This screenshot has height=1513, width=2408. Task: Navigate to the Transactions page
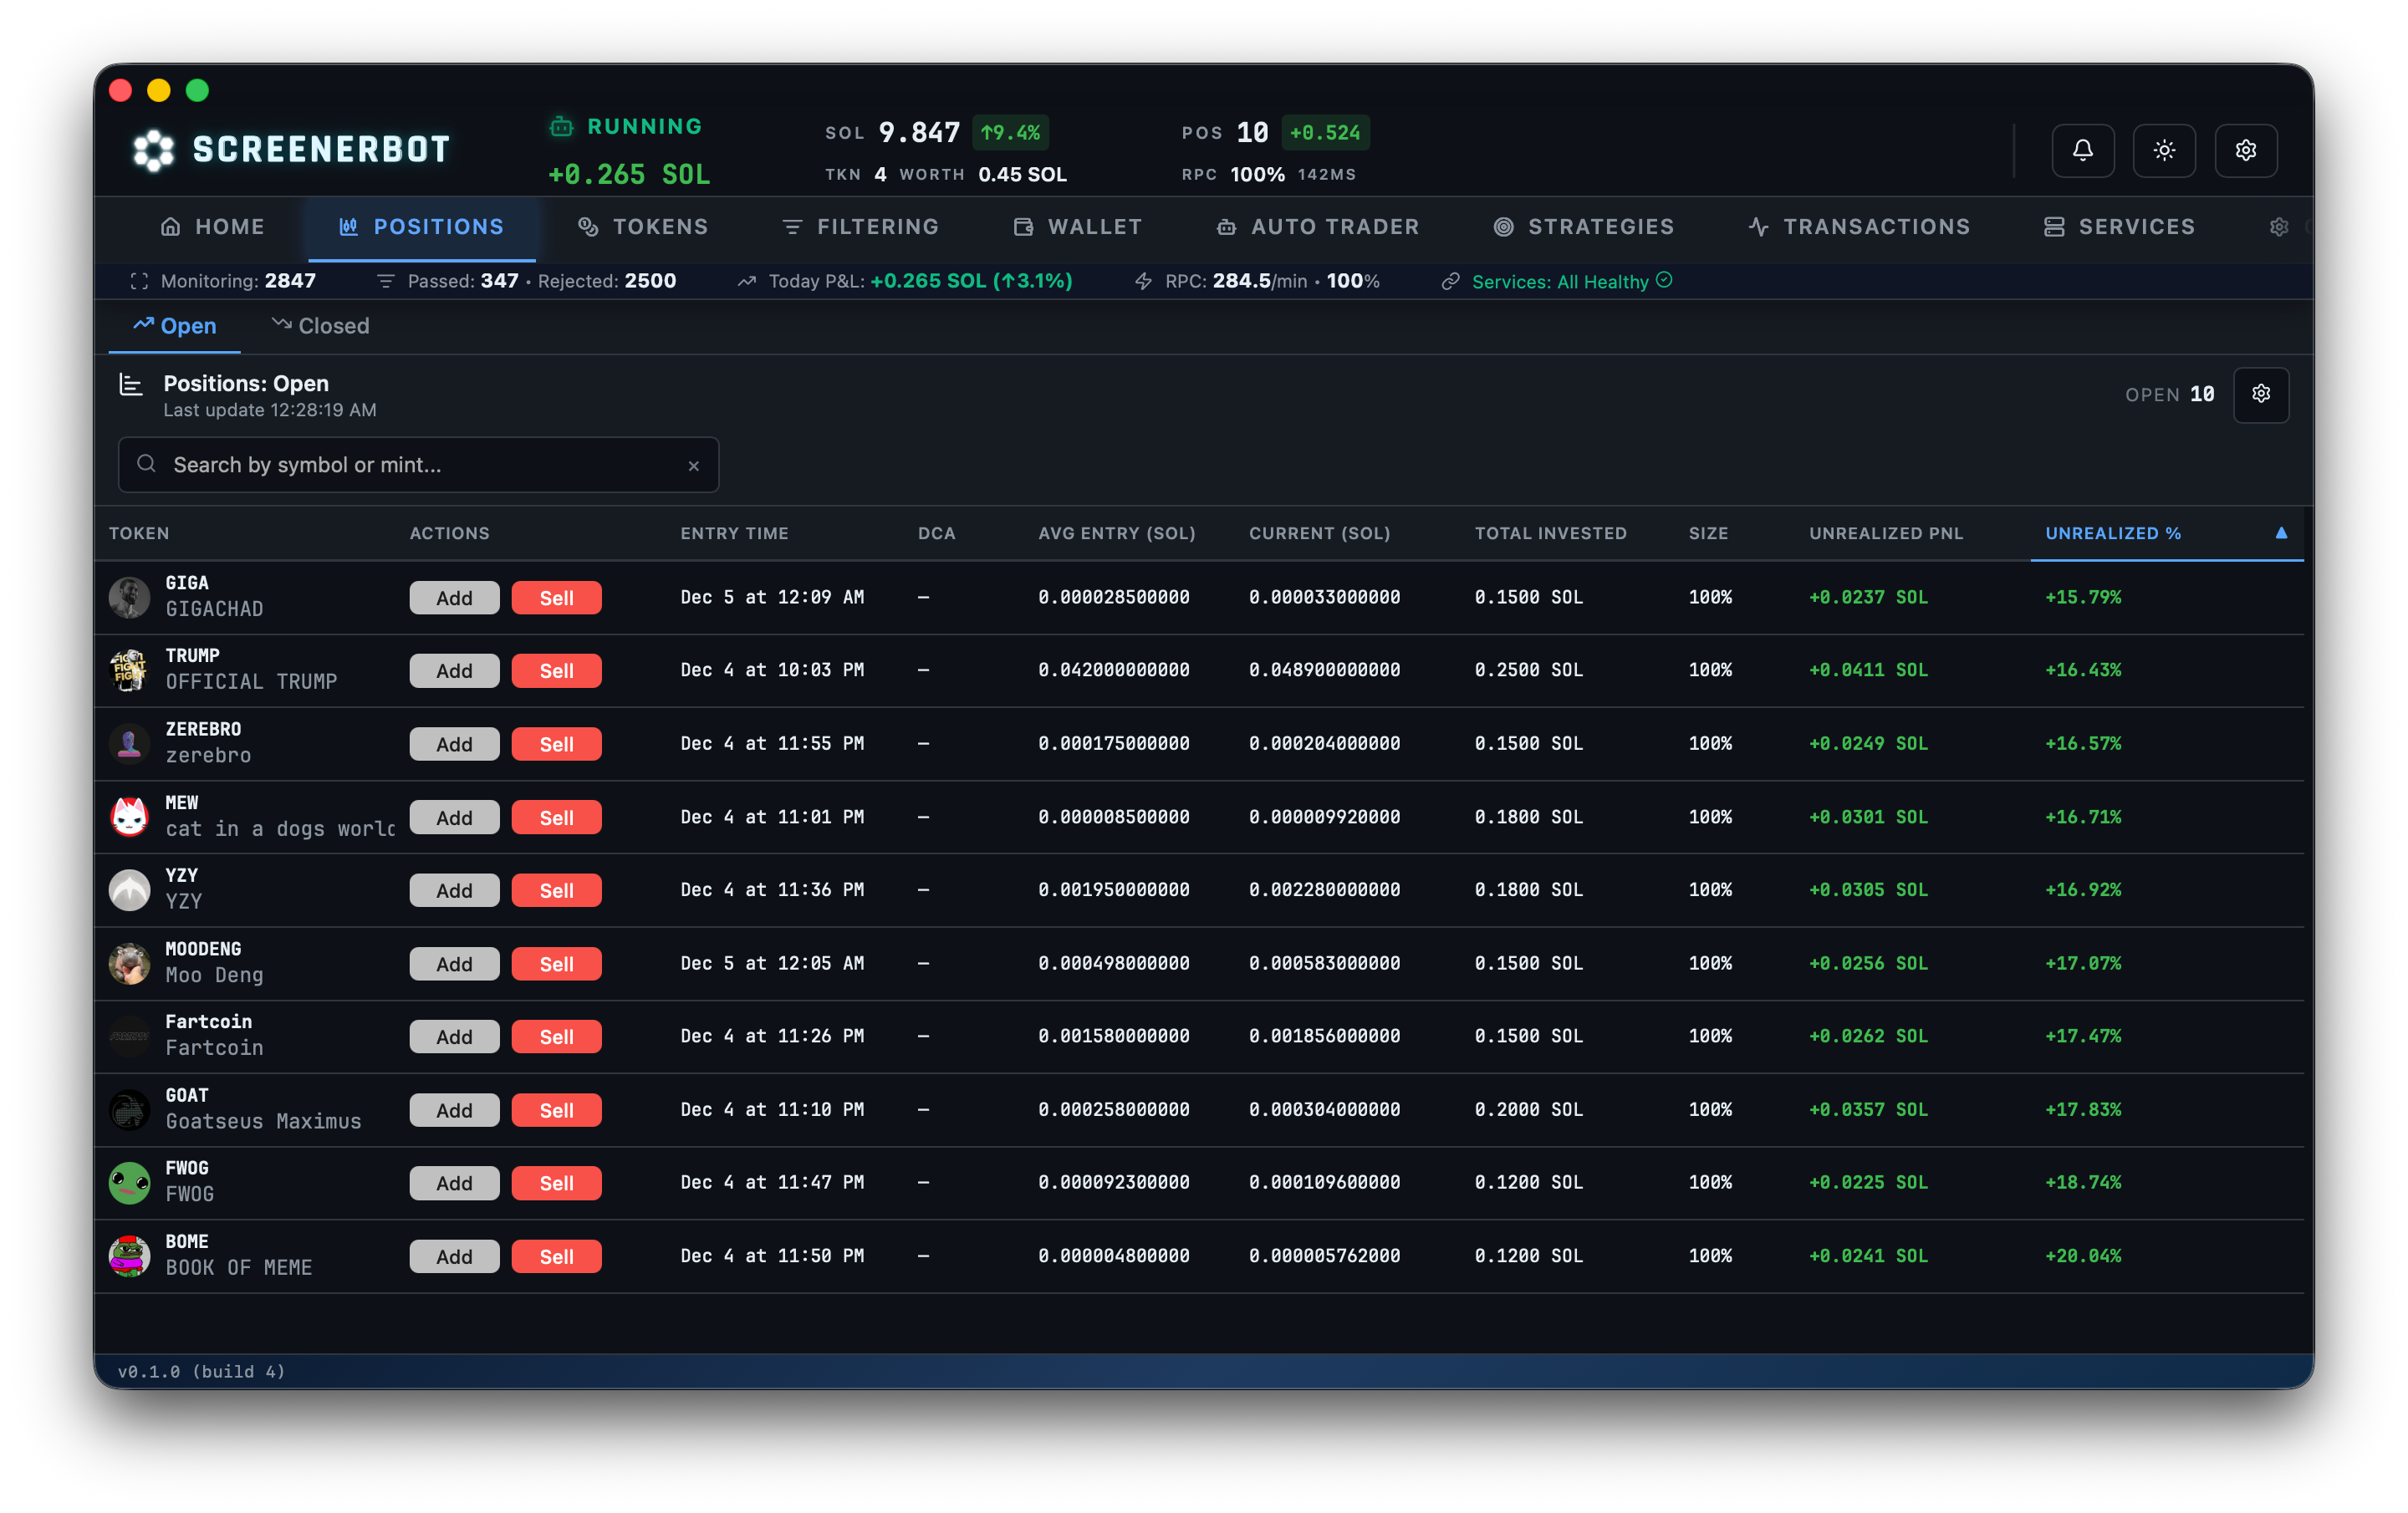point(1858,226)
